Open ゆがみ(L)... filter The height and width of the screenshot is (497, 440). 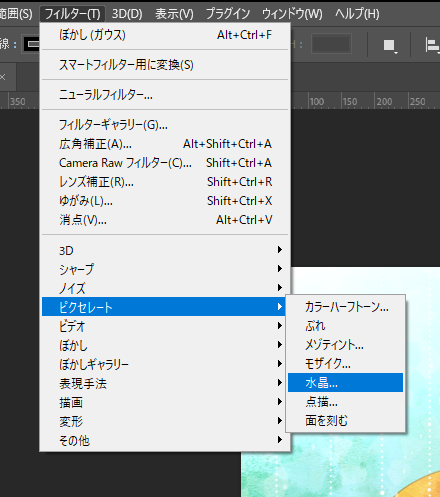pos(165,201)
